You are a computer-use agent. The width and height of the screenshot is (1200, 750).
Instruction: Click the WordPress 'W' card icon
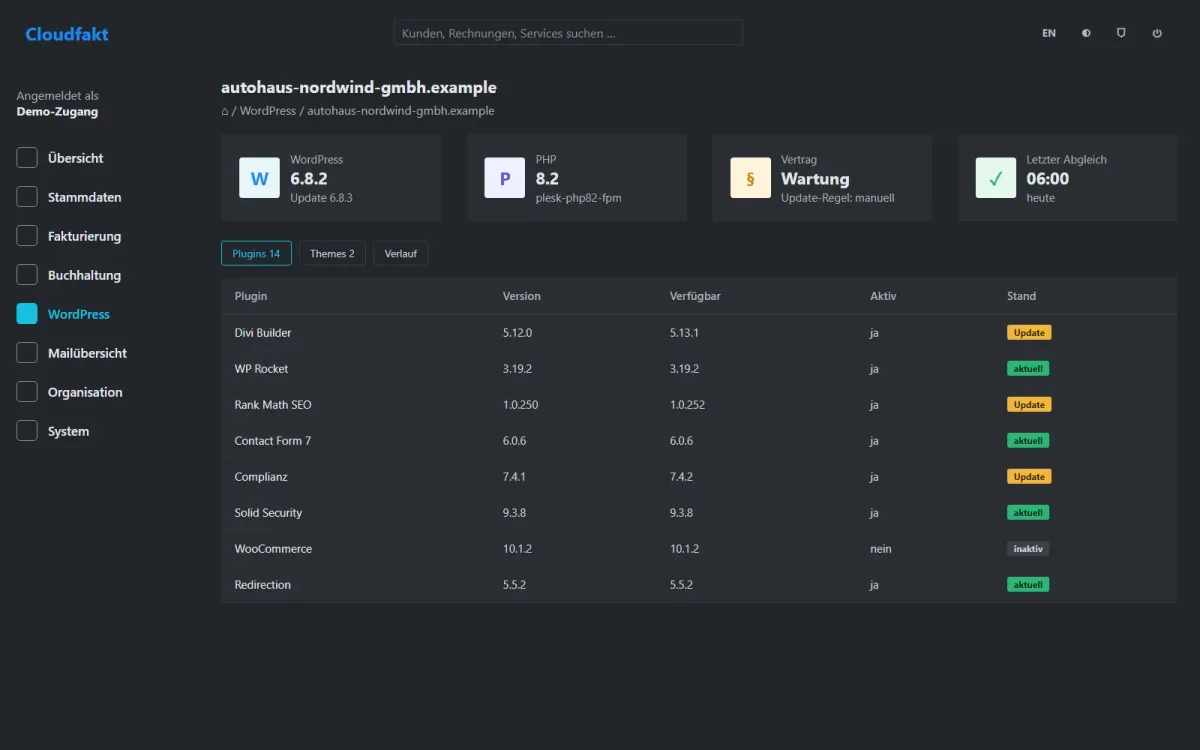tap(259, 178)
